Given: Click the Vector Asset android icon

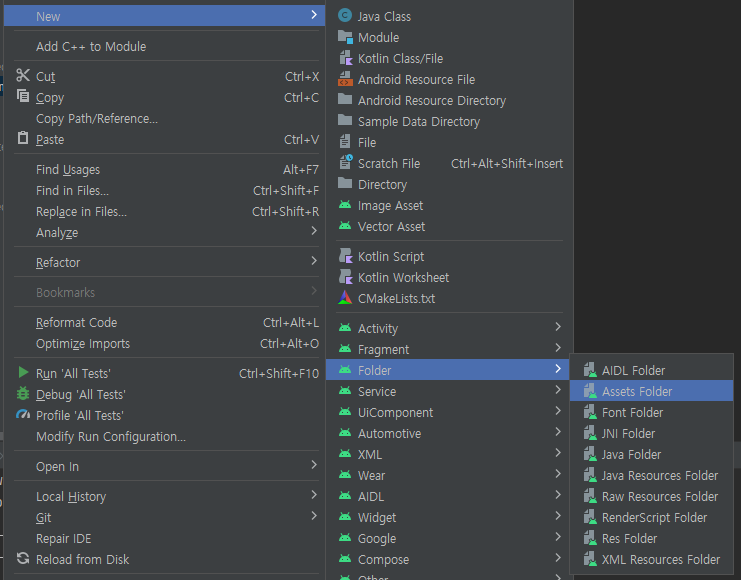Looking at the screenshot, I should coord(345,226).
